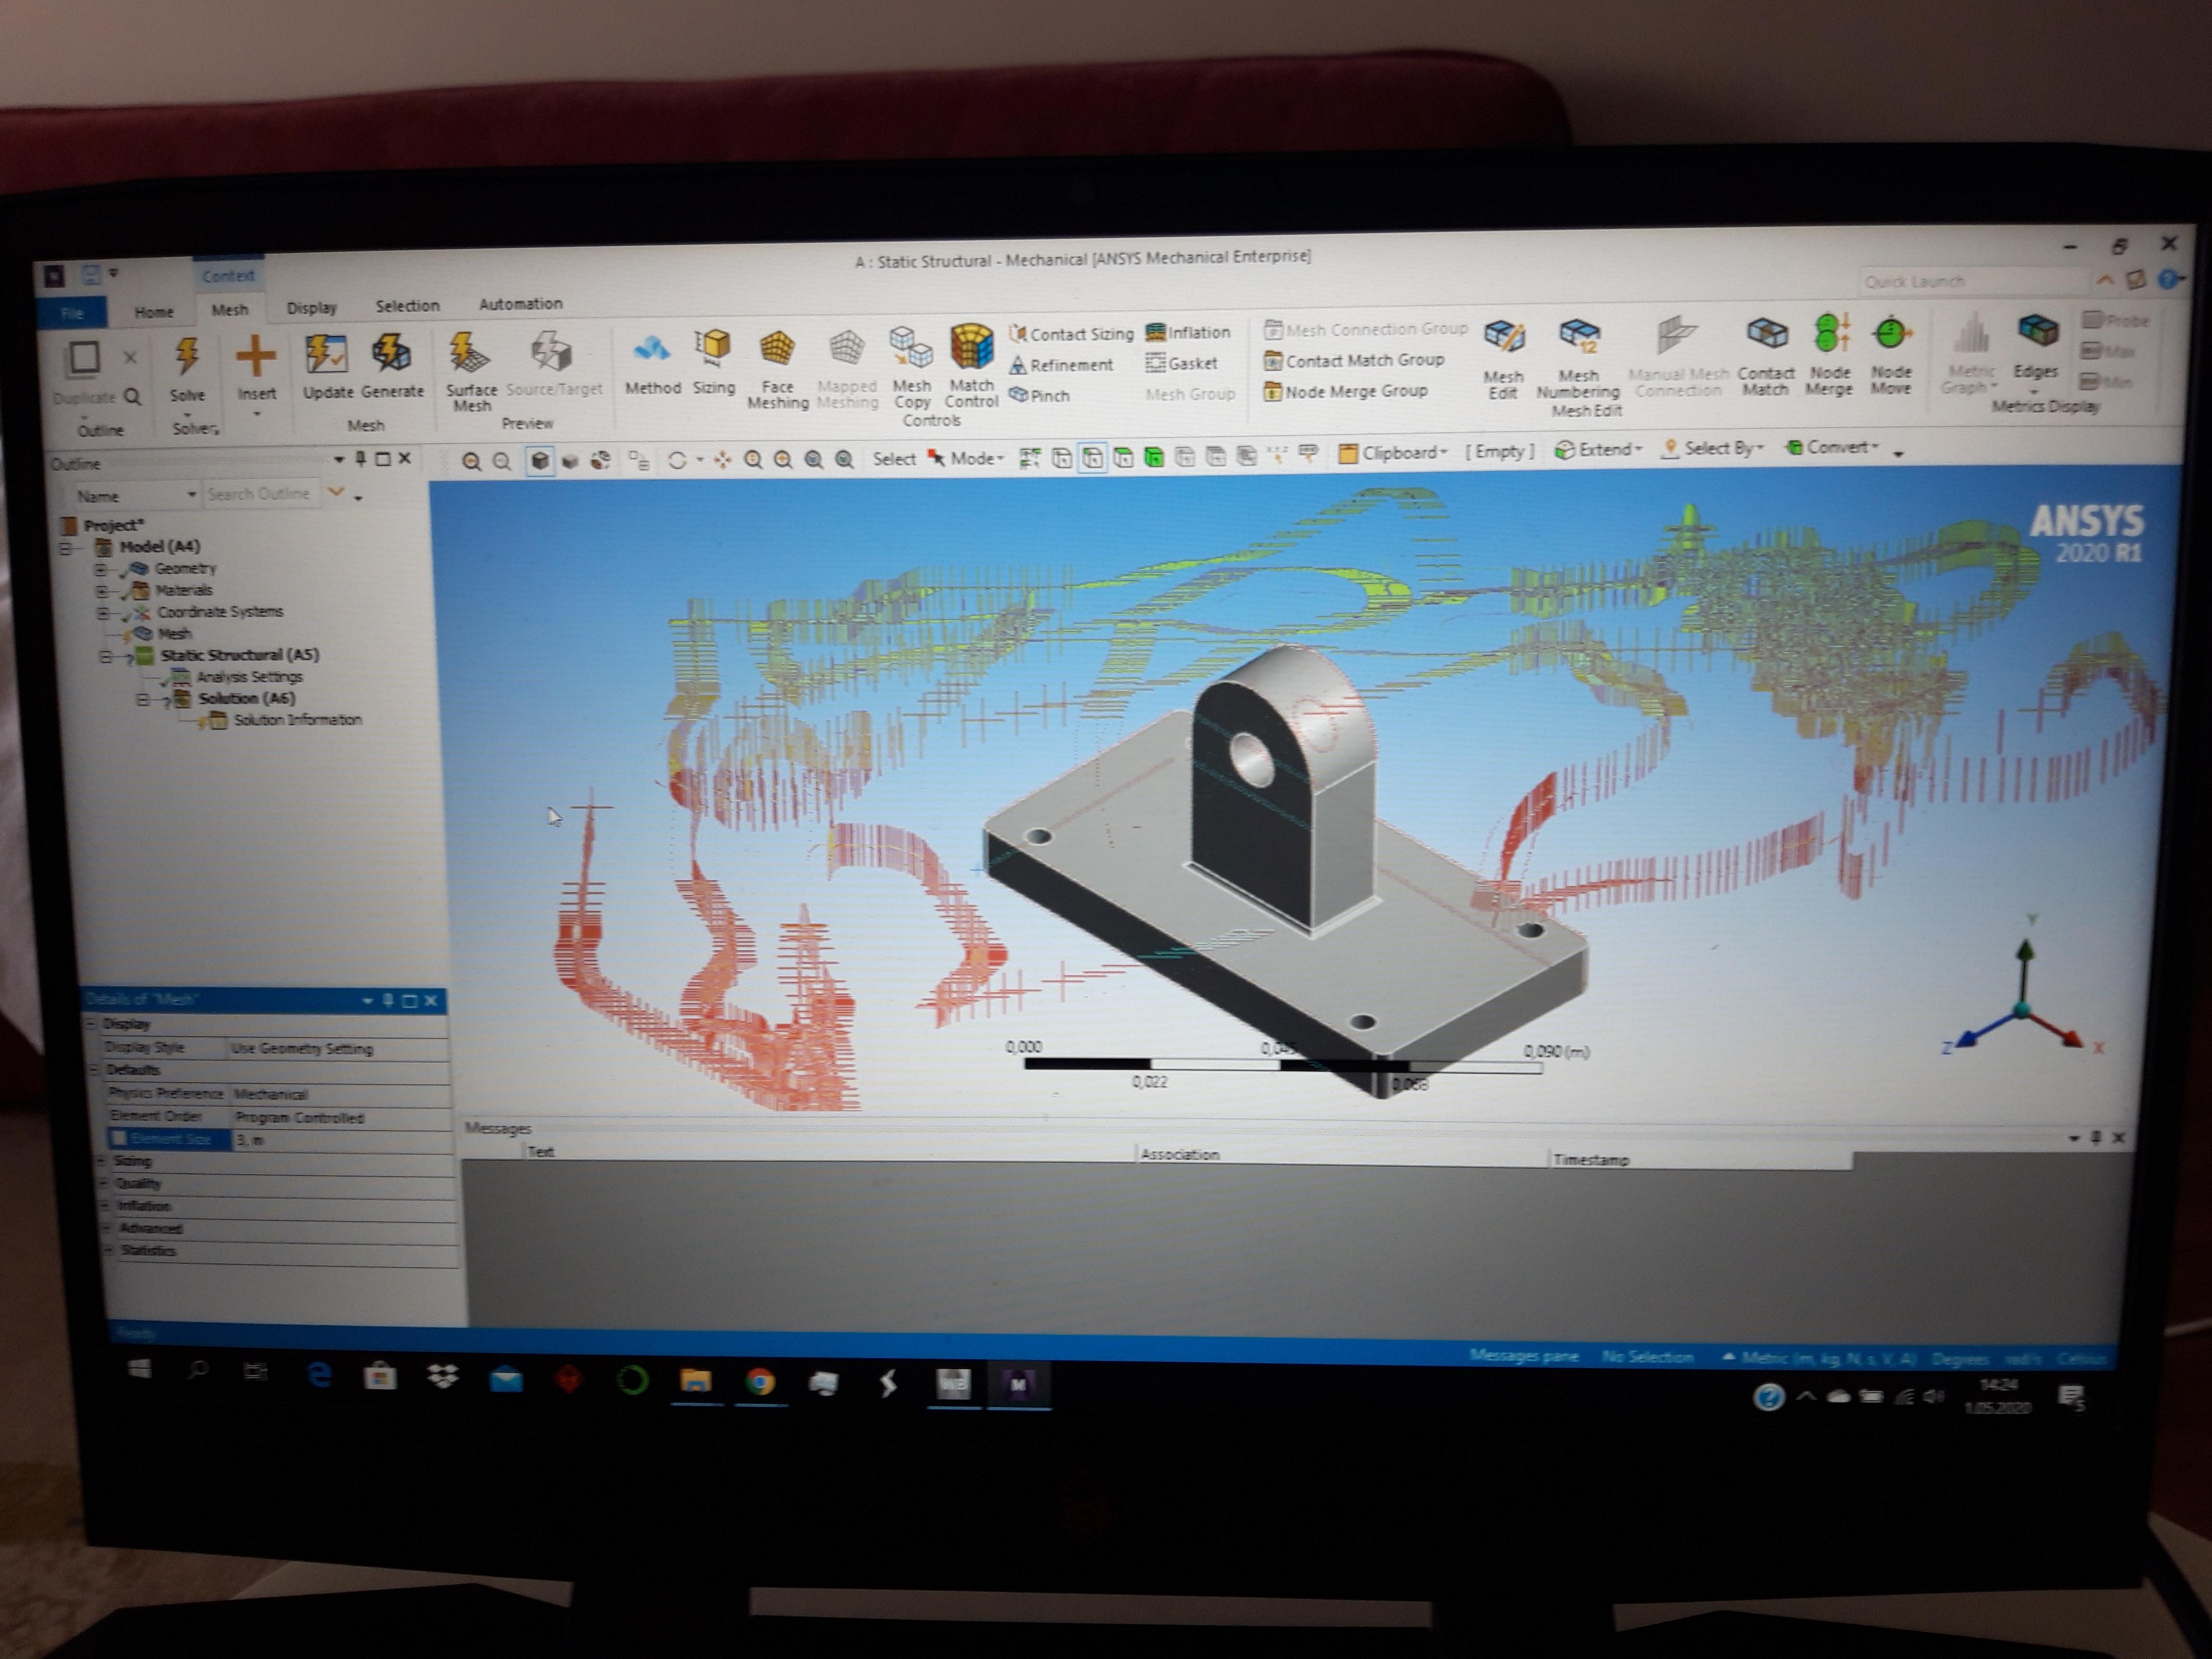Open the Mesh Edit tool
This screenshot has width=2212, height=1659.
coord(1503,360)
